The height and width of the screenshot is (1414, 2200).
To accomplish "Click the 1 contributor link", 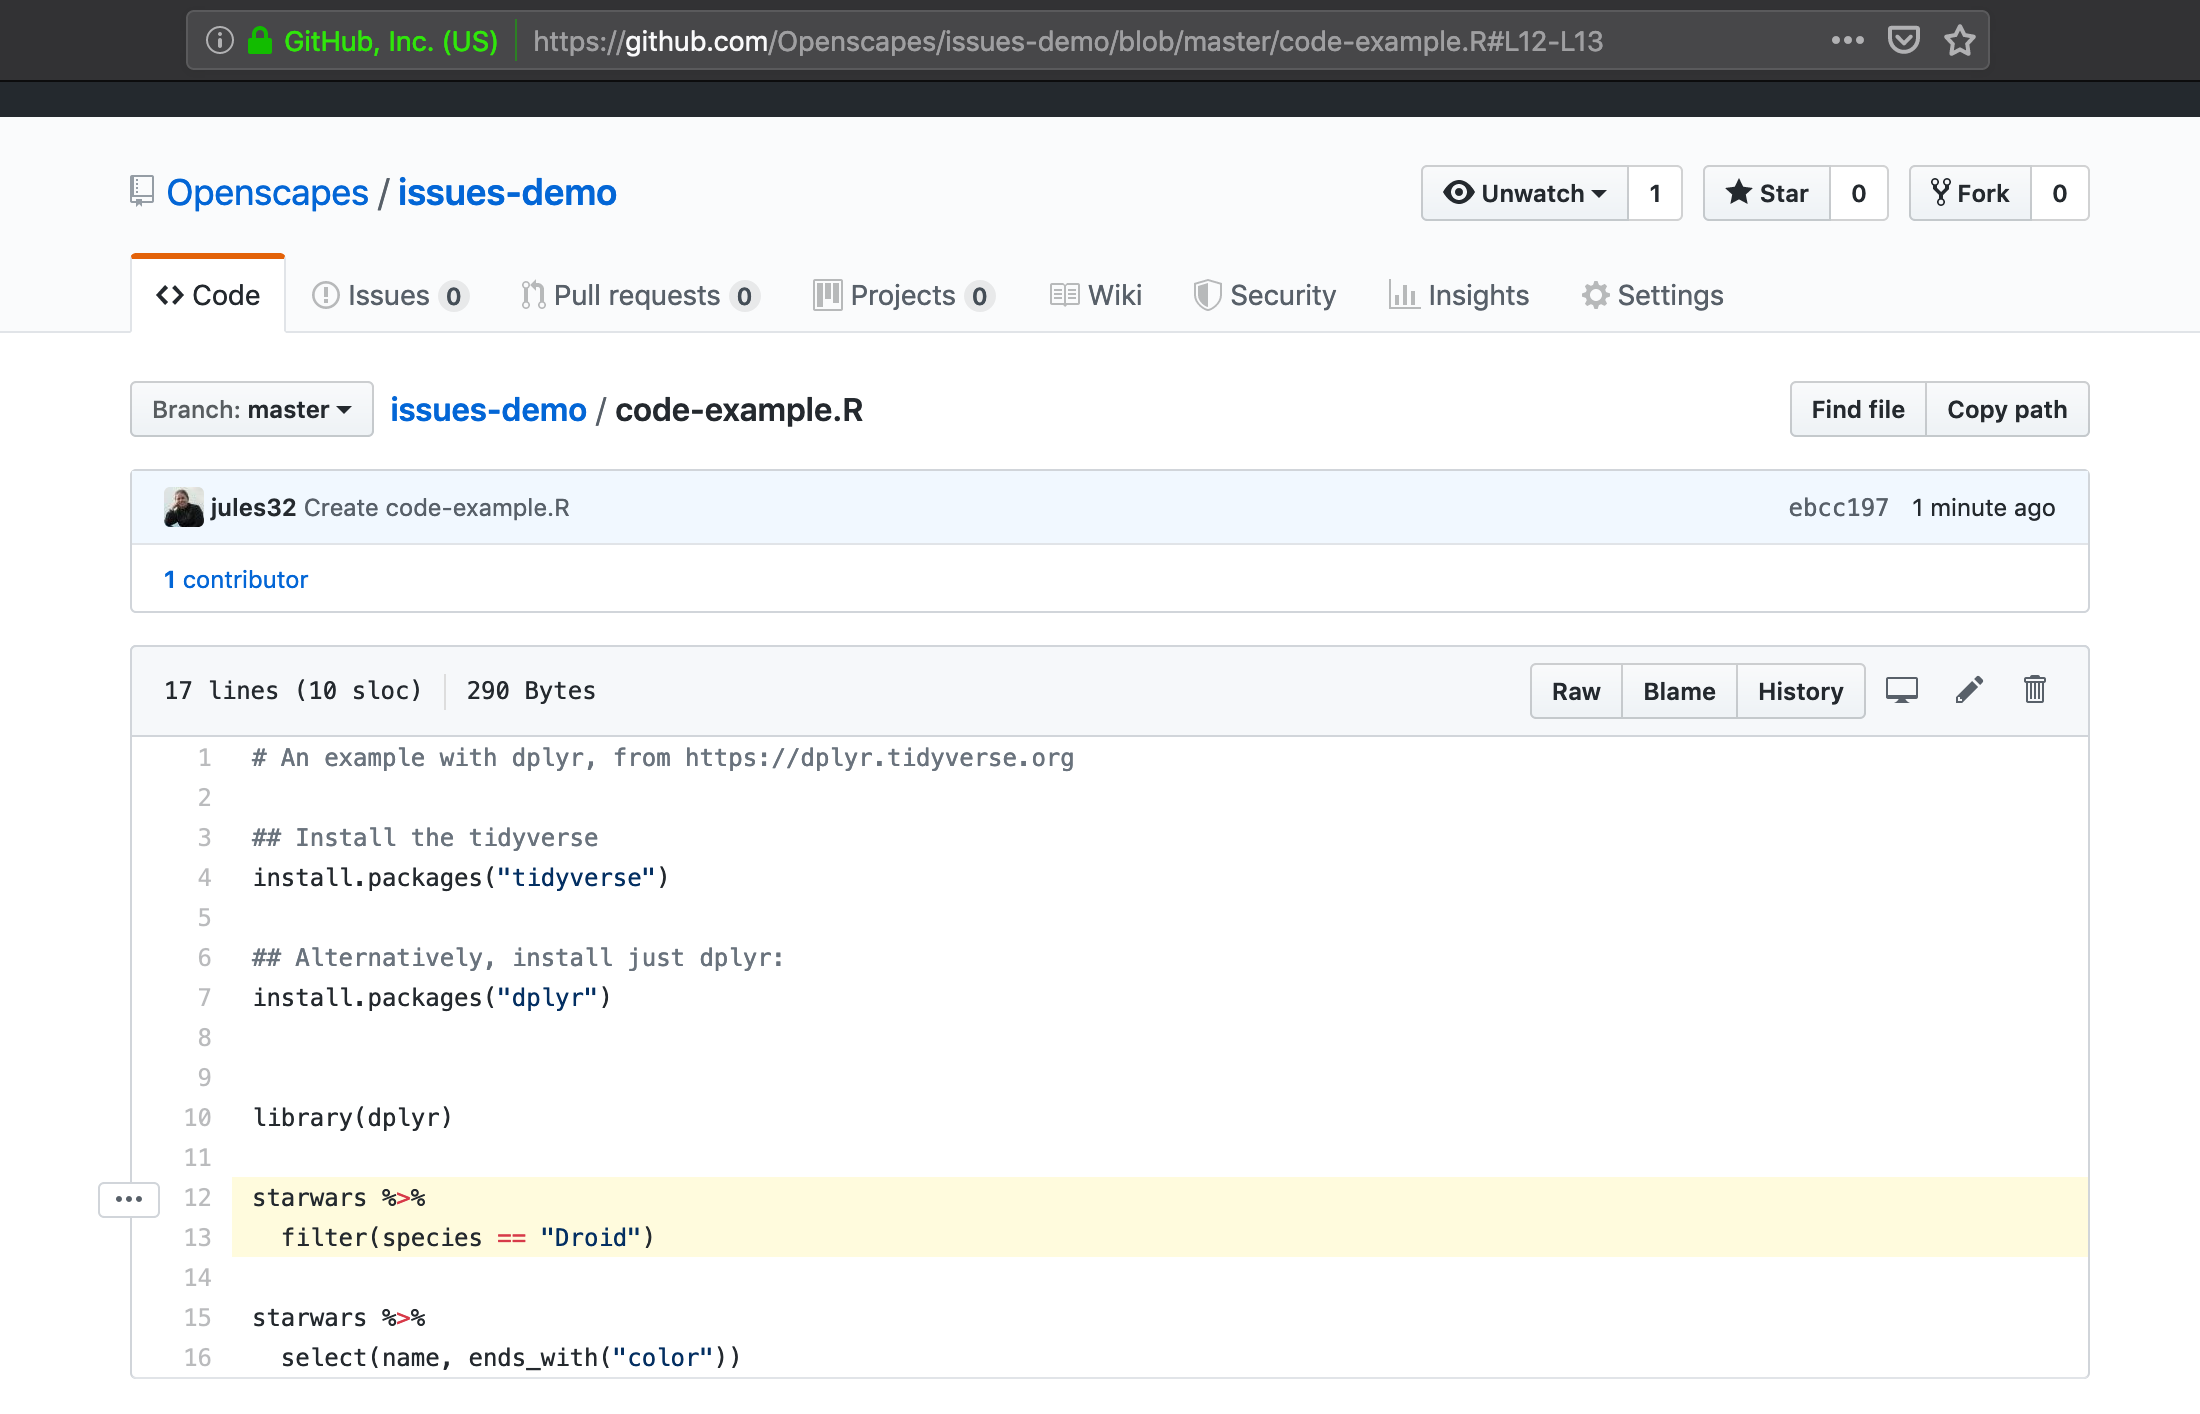I will click(236, 579).
